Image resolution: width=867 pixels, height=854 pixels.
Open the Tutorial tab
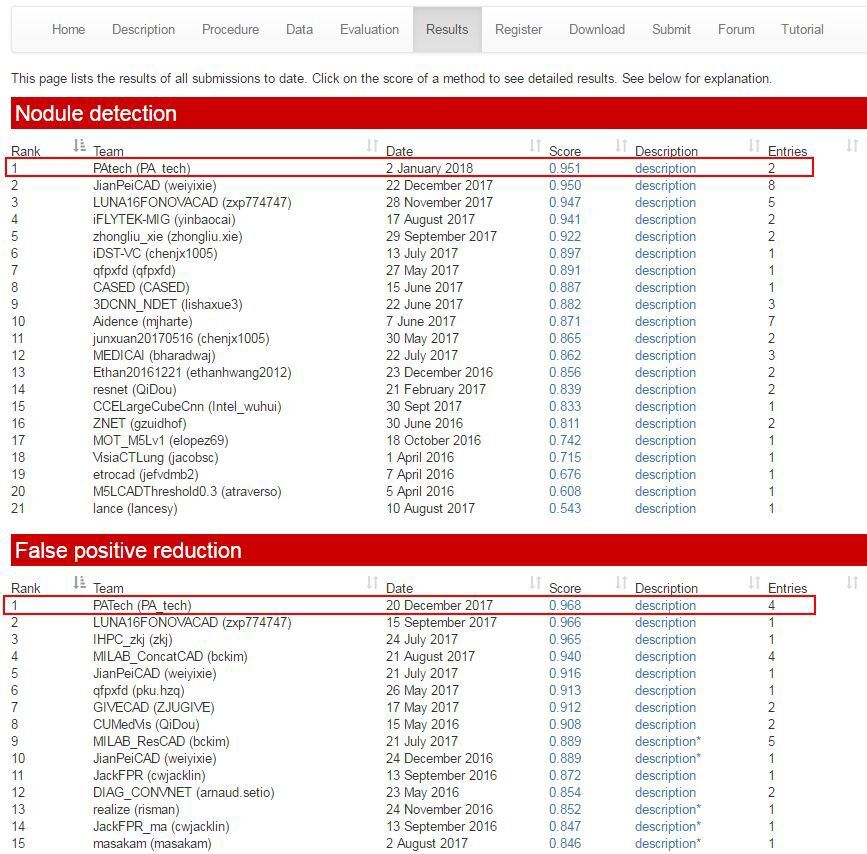[802, 29]
